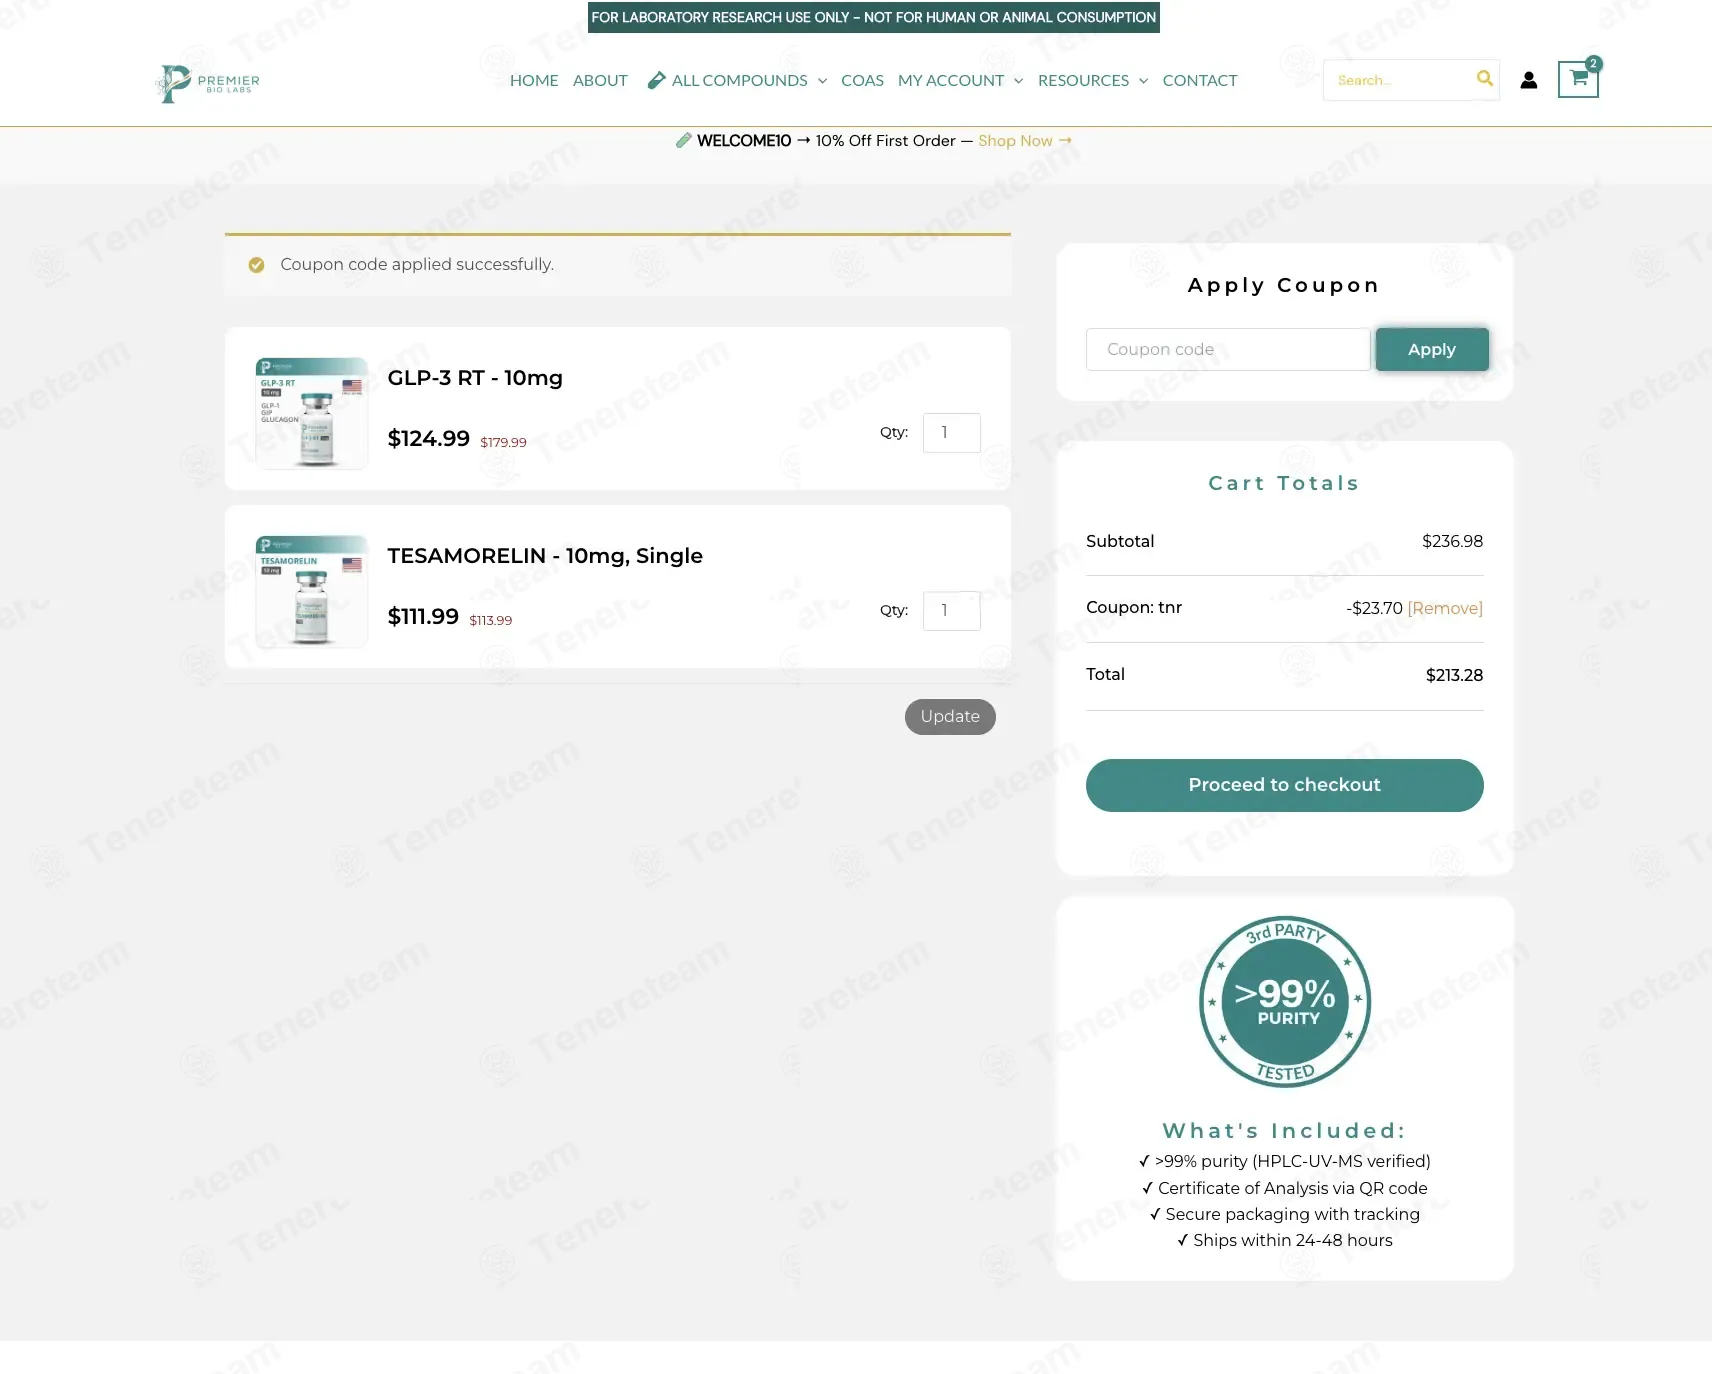Click the Apply coupon button
The height and width of the screenshot is (1374, 1712).
(x=1431, y=350)
